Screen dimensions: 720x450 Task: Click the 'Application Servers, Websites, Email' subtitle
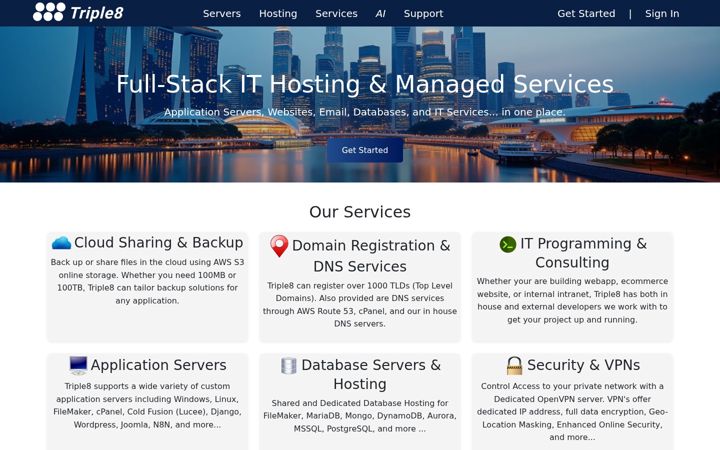[365, 112]
